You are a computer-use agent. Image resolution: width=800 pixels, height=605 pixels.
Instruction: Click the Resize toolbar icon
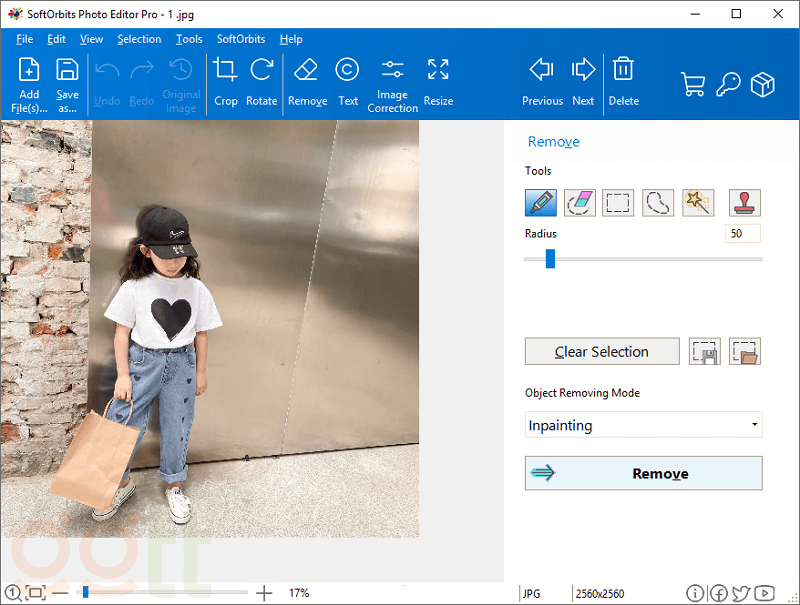(x=438, y=82)
